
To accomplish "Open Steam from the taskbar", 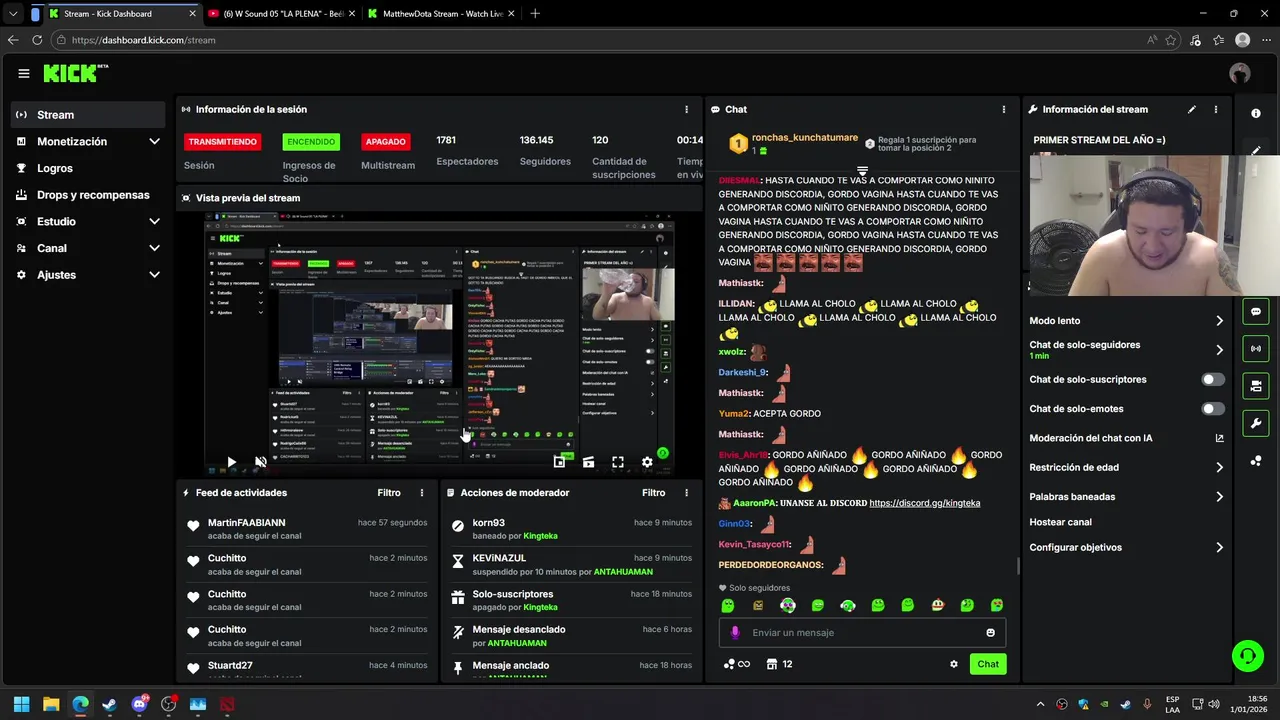I will 109,704.
